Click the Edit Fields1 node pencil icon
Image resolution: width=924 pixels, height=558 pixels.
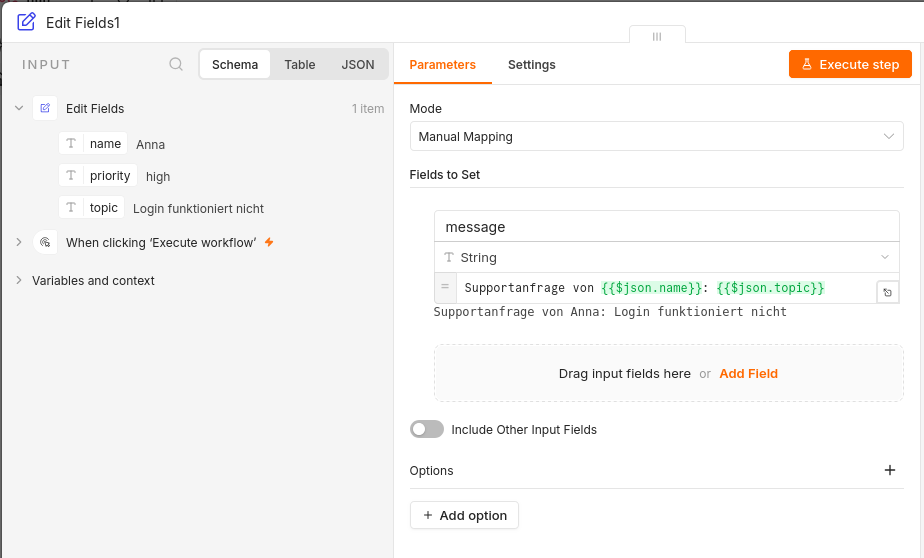pos(27,22)
